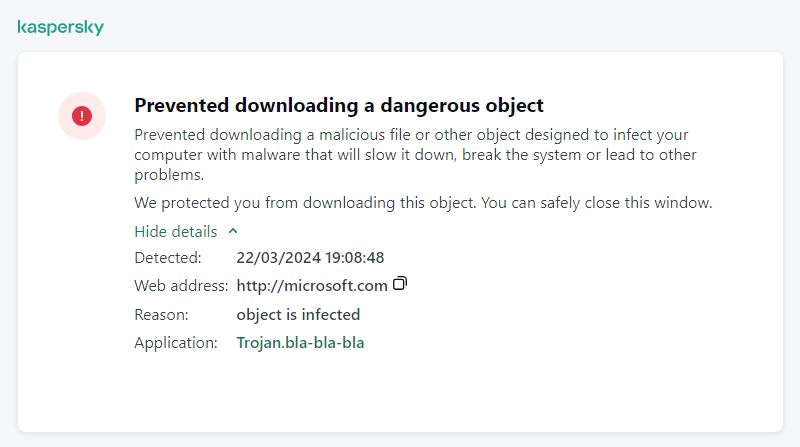Select the detected timestamp 22/03/2024 19:08:48
800x447 pixels.
(310, 257)
